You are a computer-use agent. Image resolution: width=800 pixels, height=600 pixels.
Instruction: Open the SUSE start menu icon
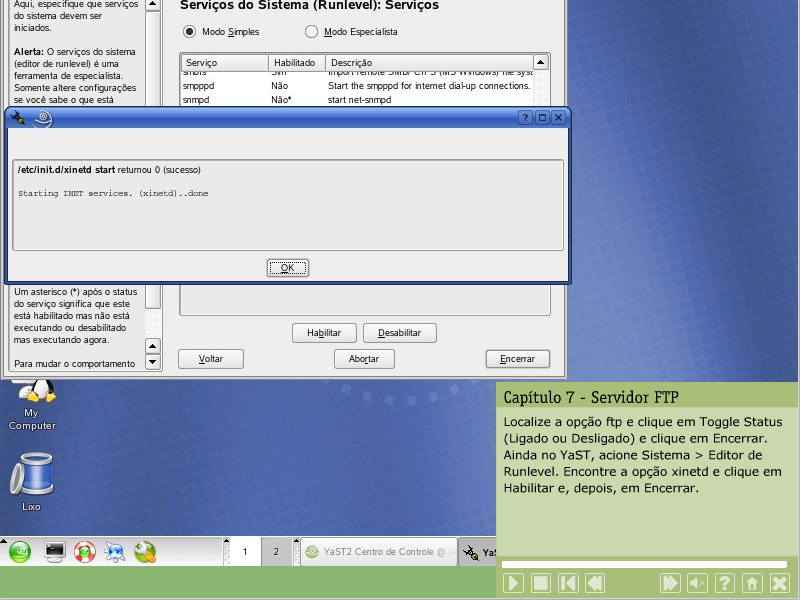click(x=21, y=552)
